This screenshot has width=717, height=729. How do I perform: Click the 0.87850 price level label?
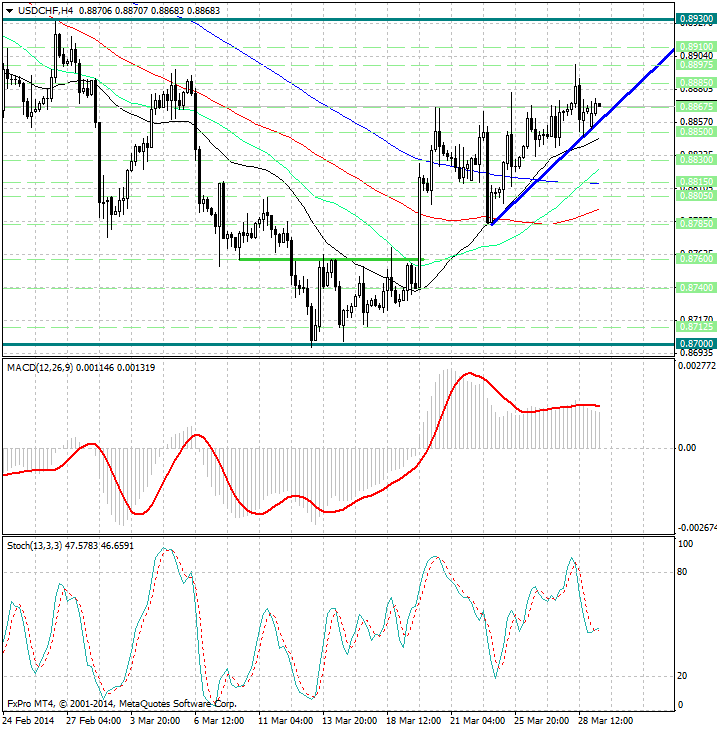click(696, 224)
